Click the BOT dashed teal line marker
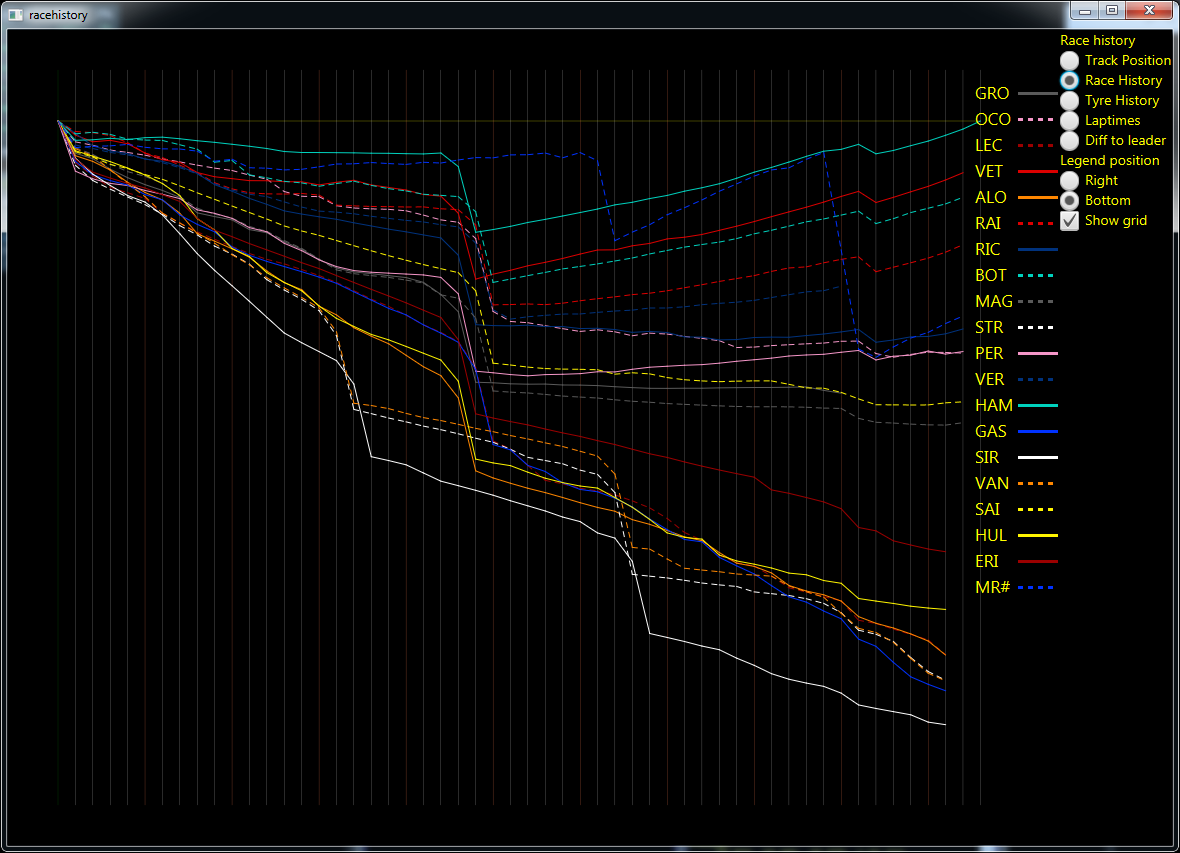Image resolution: width=1180 pixels, height=853 pixels. tap(1037, 275)
